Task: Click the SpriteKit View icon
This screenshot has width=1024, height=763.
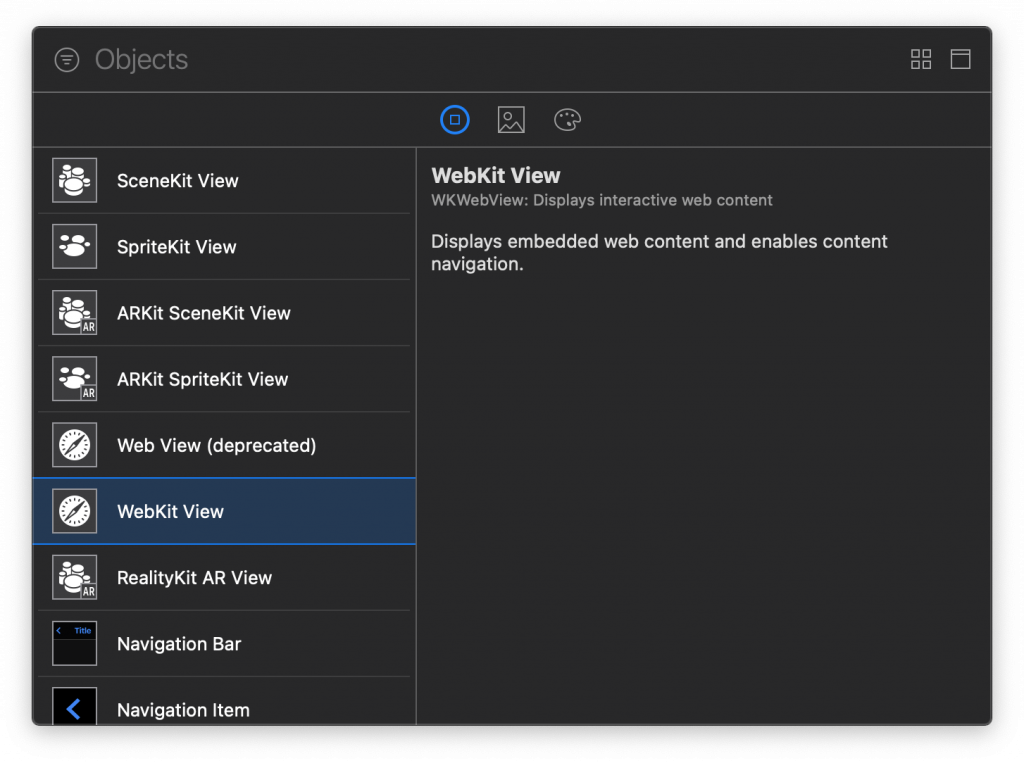Action: [x=75, y=247]
